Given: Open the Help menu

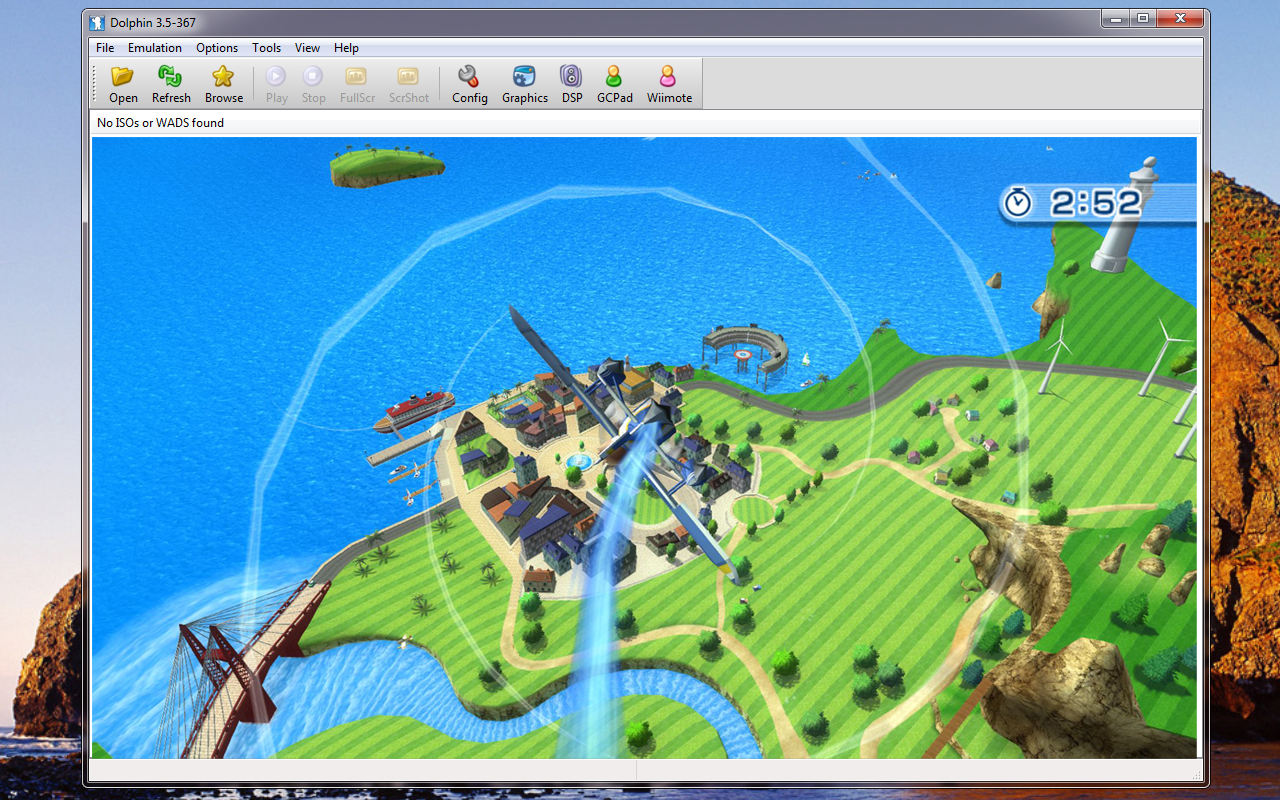Looking at the screenshot, I should click(x=346, y=48).
